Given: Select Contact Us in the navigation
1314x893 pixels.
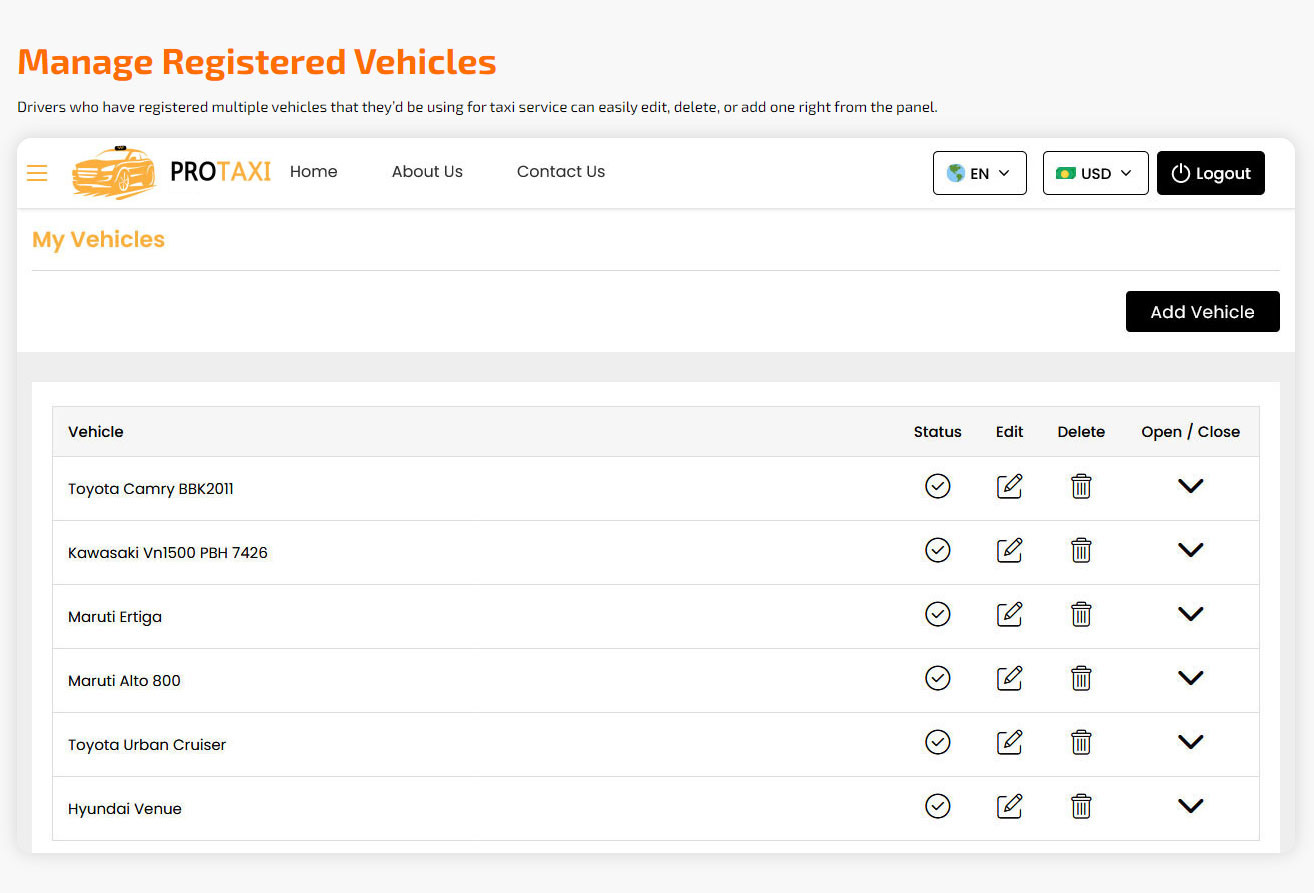Looking at the screenshot, I should (560, 172).
